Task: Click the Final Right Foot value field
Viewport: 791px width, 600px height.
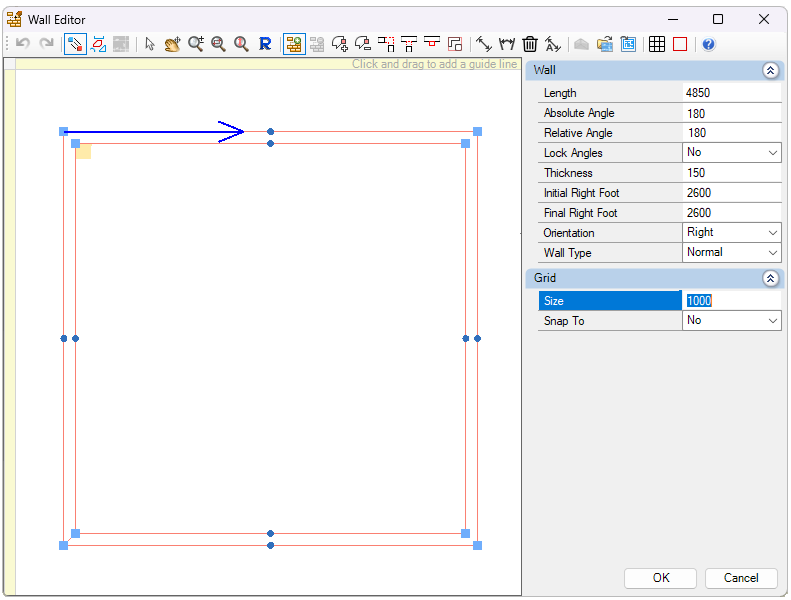Action: (731, 212)
